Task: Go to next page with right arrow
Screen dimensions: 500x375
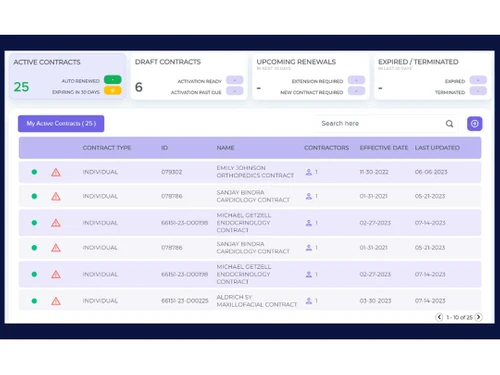Action: tap(478, 317)
